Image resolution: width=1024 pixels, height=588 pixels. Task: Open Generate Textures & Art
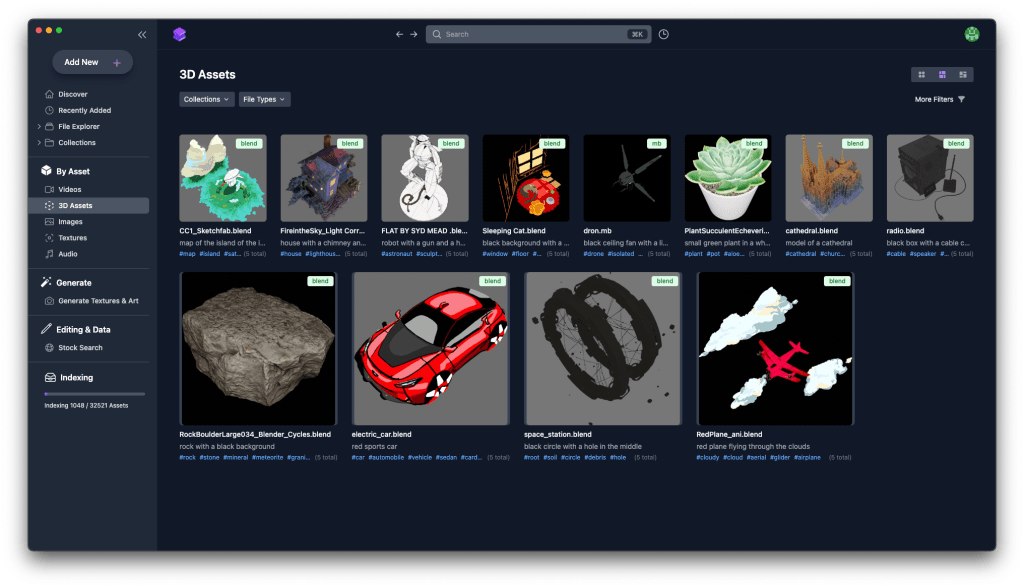[100, 300]
